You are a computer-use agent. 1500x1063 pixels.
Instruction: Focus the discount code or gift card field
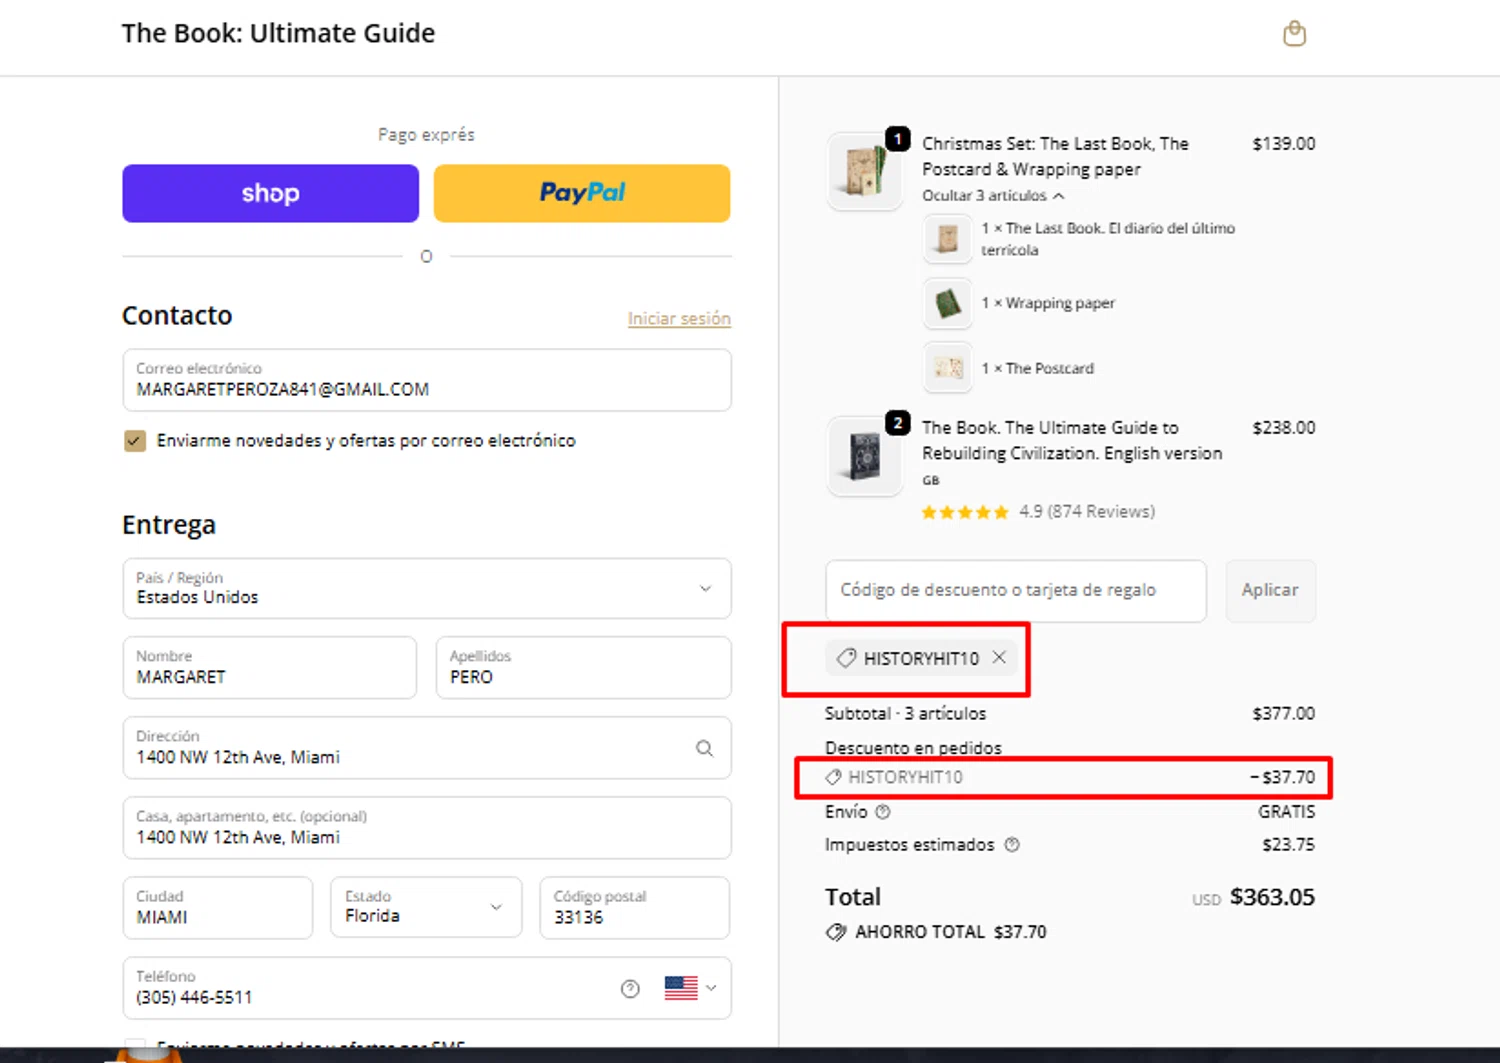1015,590
